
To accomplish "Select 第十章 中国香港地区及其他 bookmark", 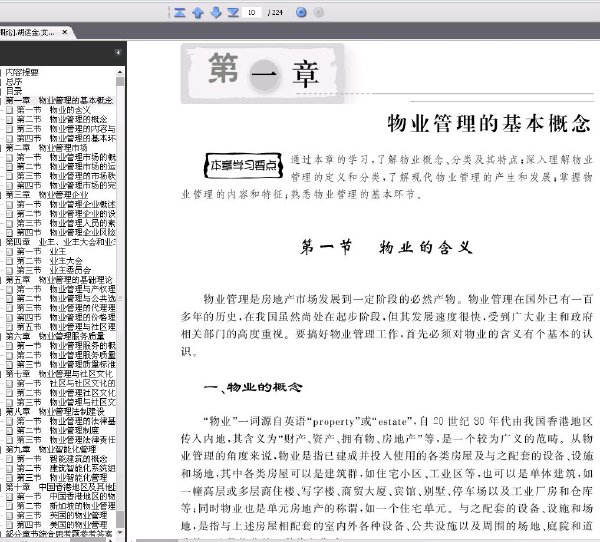I will [60, 487].
